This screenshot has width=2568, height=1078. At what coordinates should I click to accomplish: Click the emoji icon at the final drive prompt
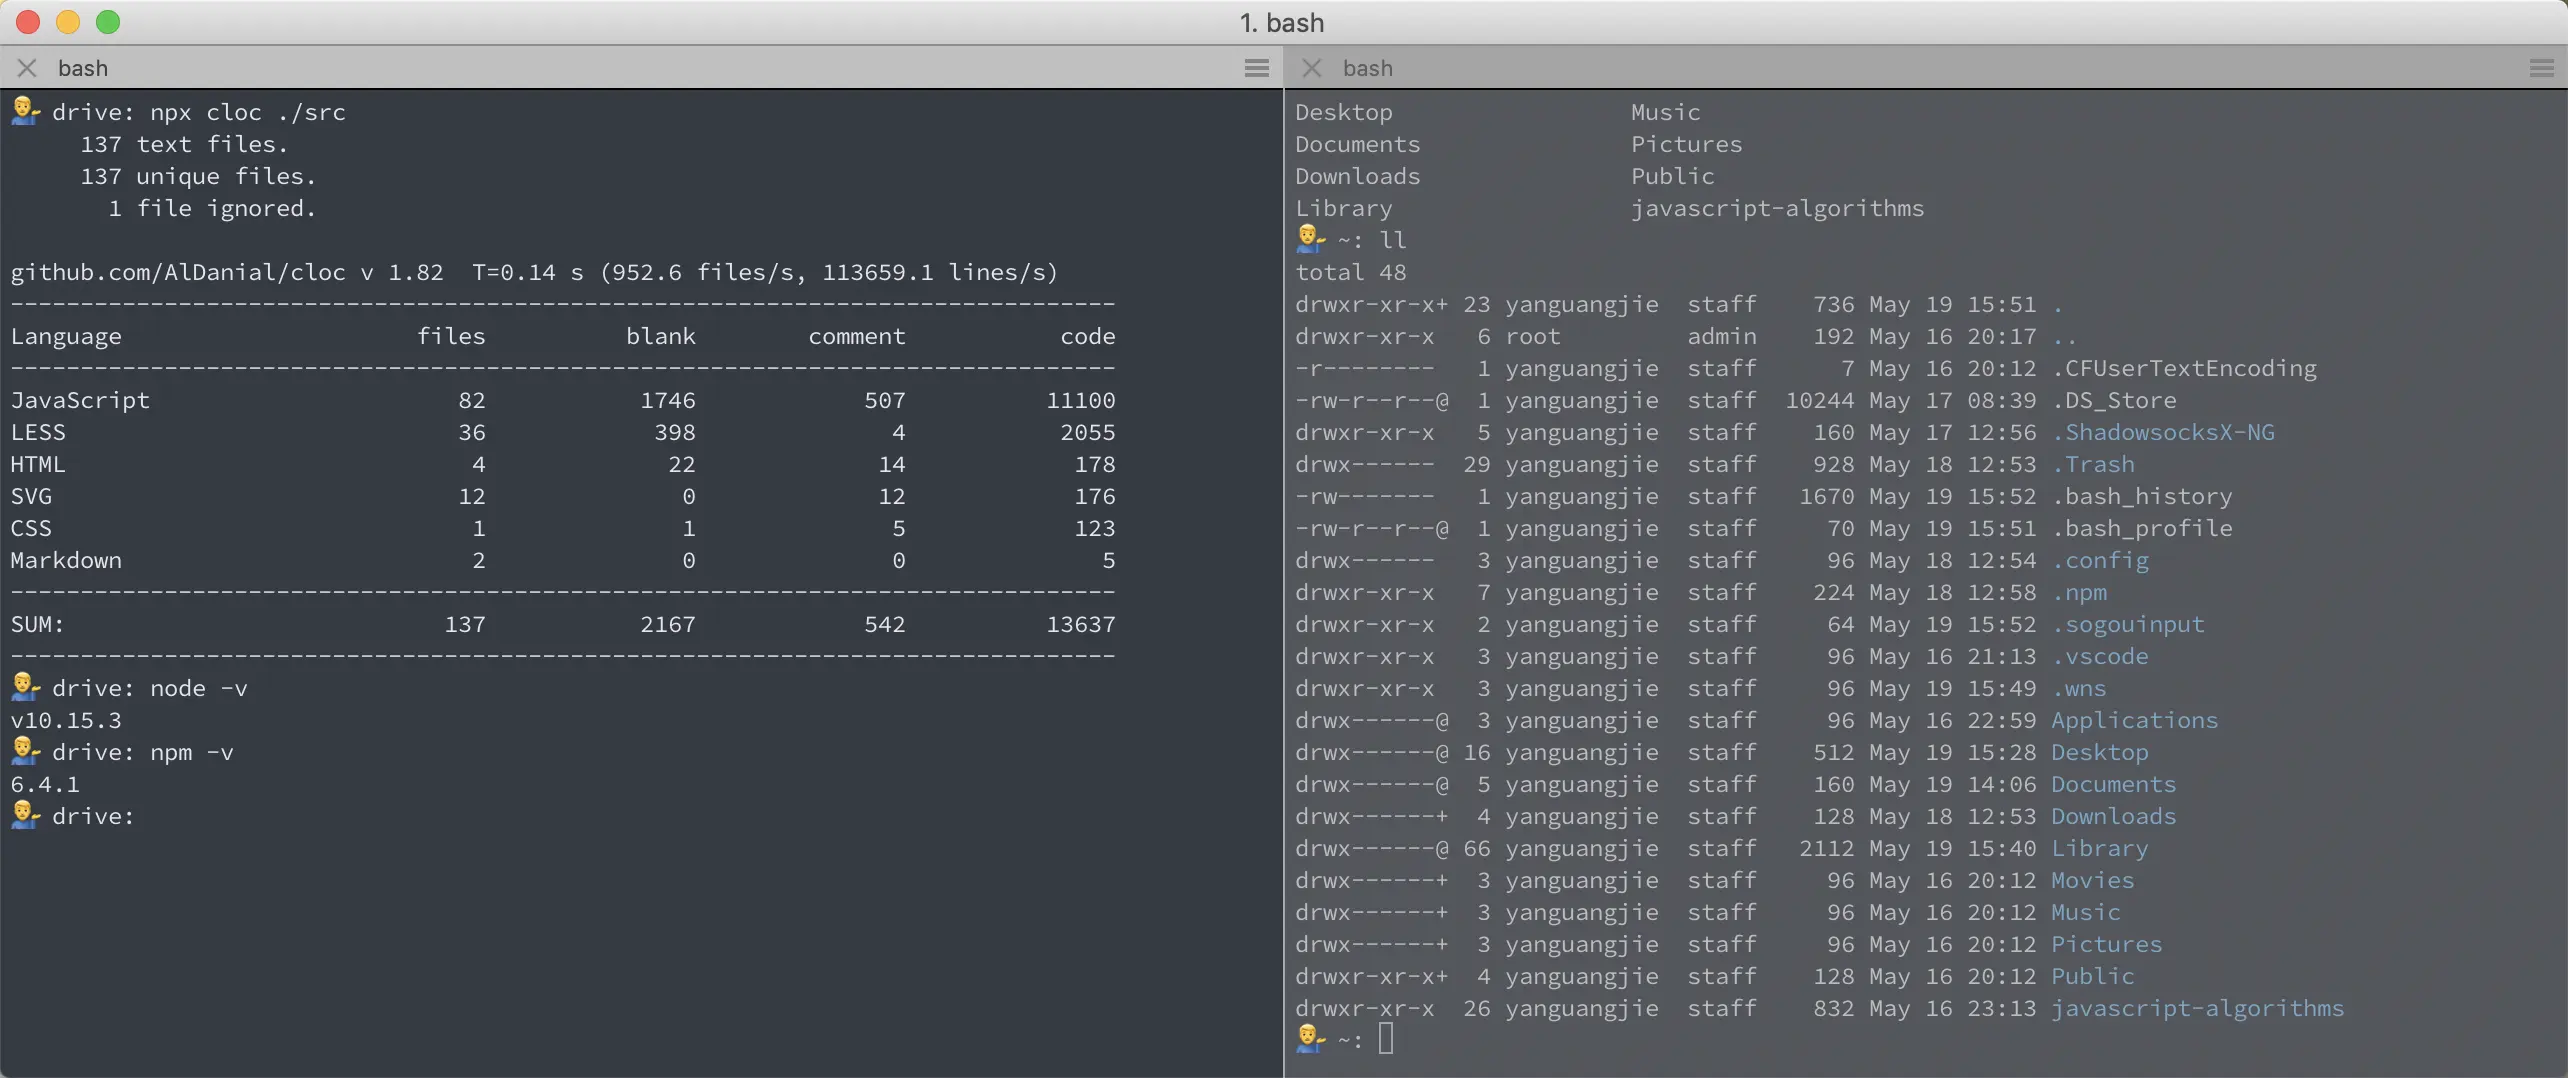[x=25, y=816]
